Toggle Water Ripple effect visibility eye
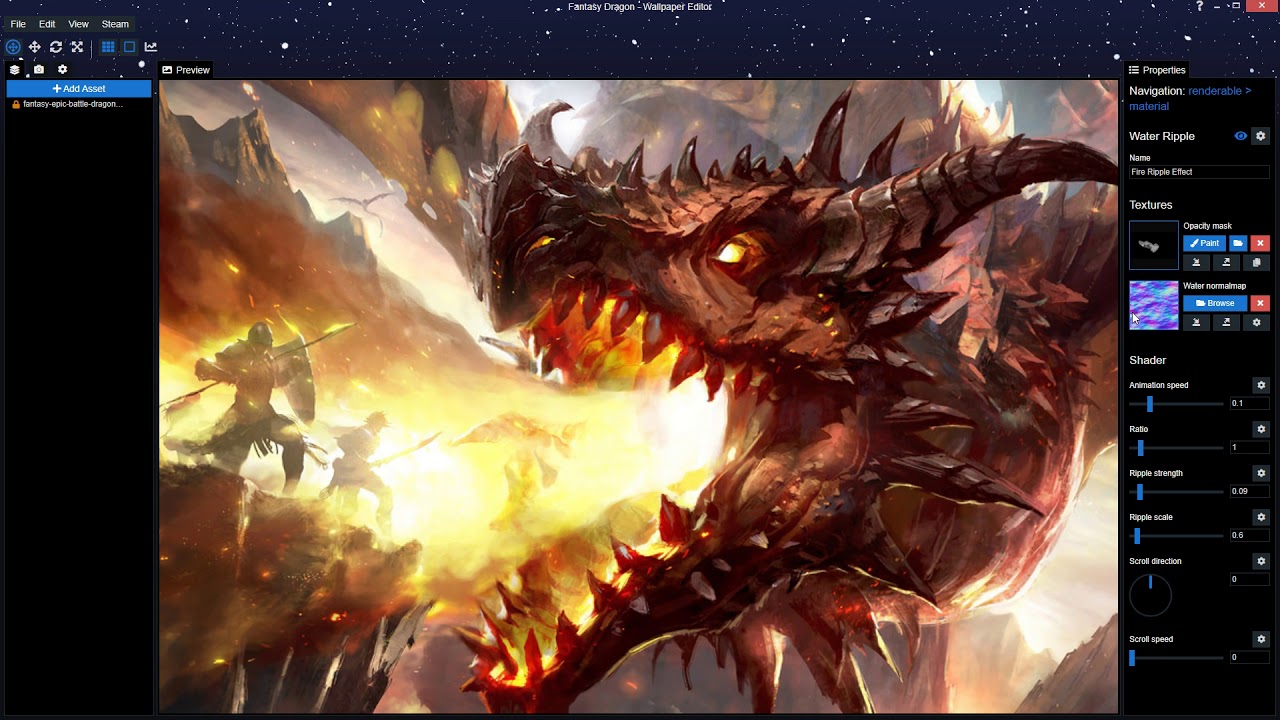The width and height of the screenshot is (1280, 720). coord(1241,136)
